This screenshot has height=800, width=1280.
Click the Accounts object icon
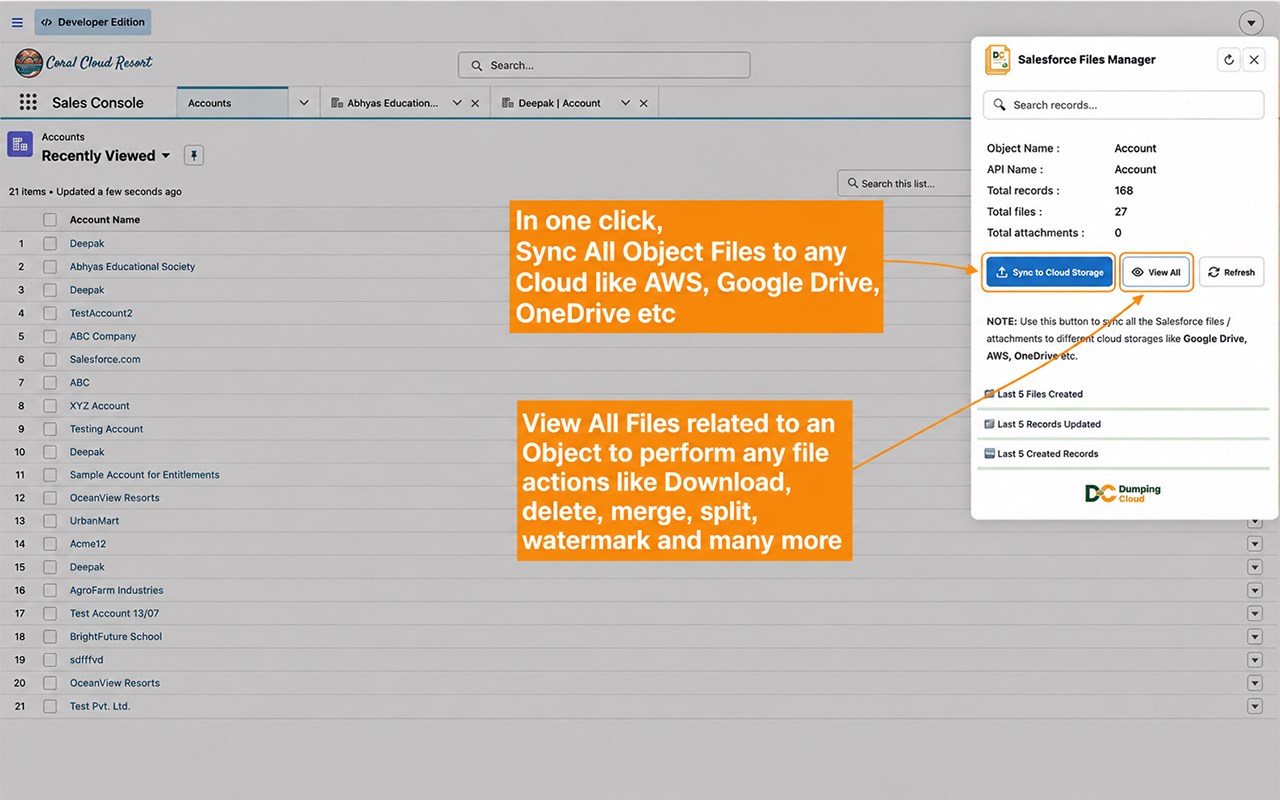point(20,145)
